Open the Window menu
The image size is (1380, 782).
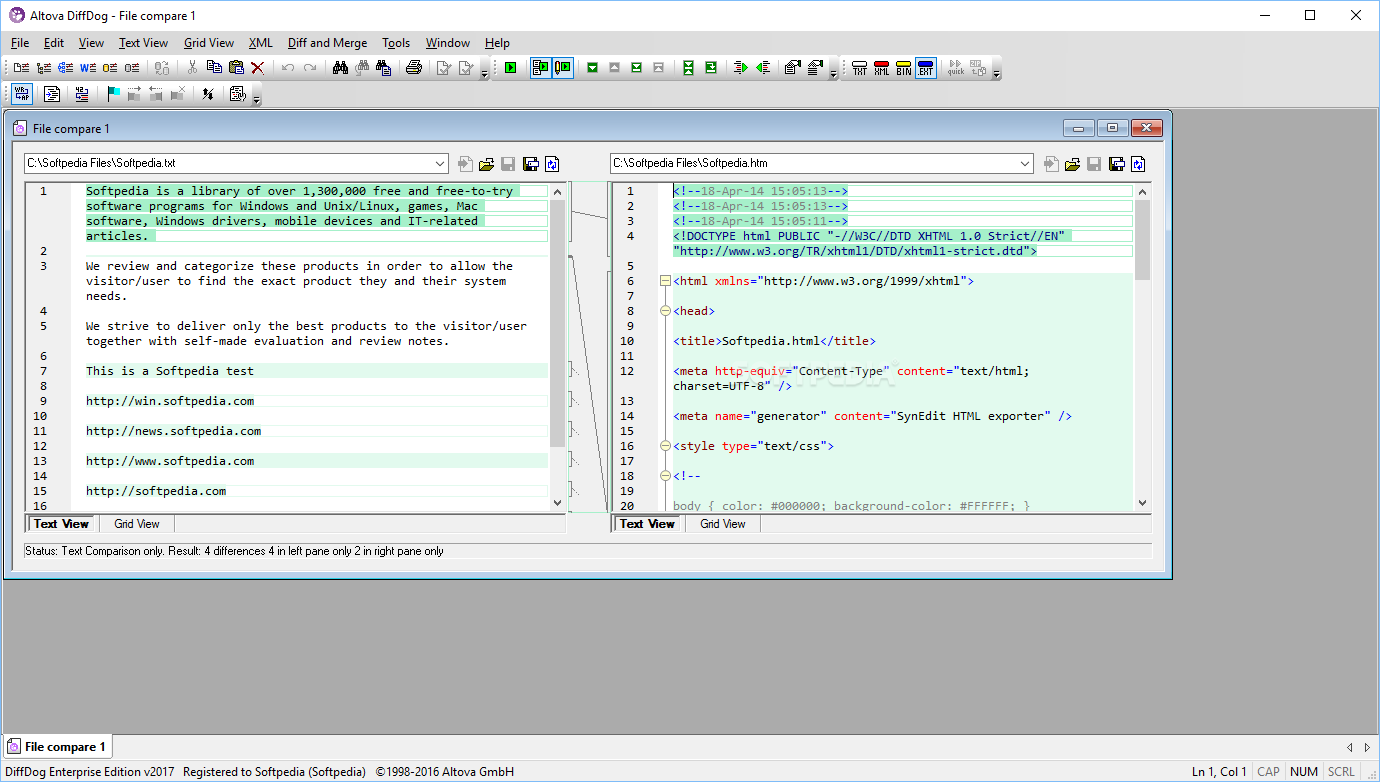tap(447, 43)
